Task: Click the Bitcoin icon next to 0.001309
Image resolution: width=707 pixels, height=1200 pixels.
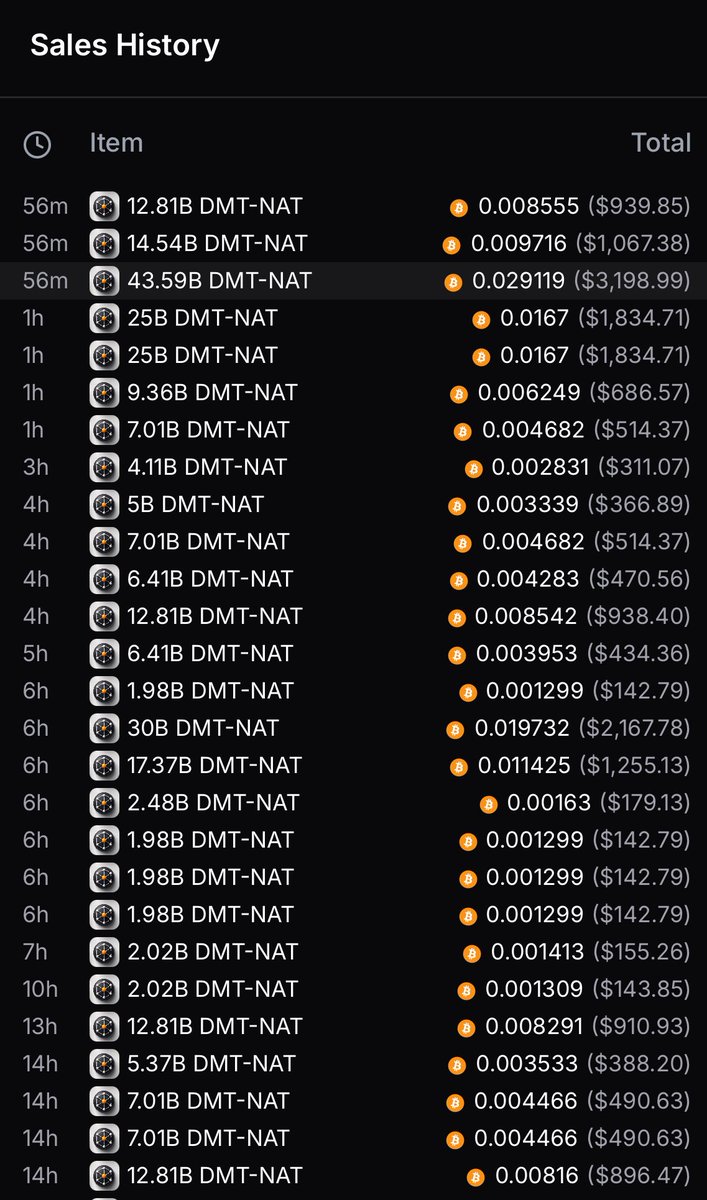Action: coord(466,991)
